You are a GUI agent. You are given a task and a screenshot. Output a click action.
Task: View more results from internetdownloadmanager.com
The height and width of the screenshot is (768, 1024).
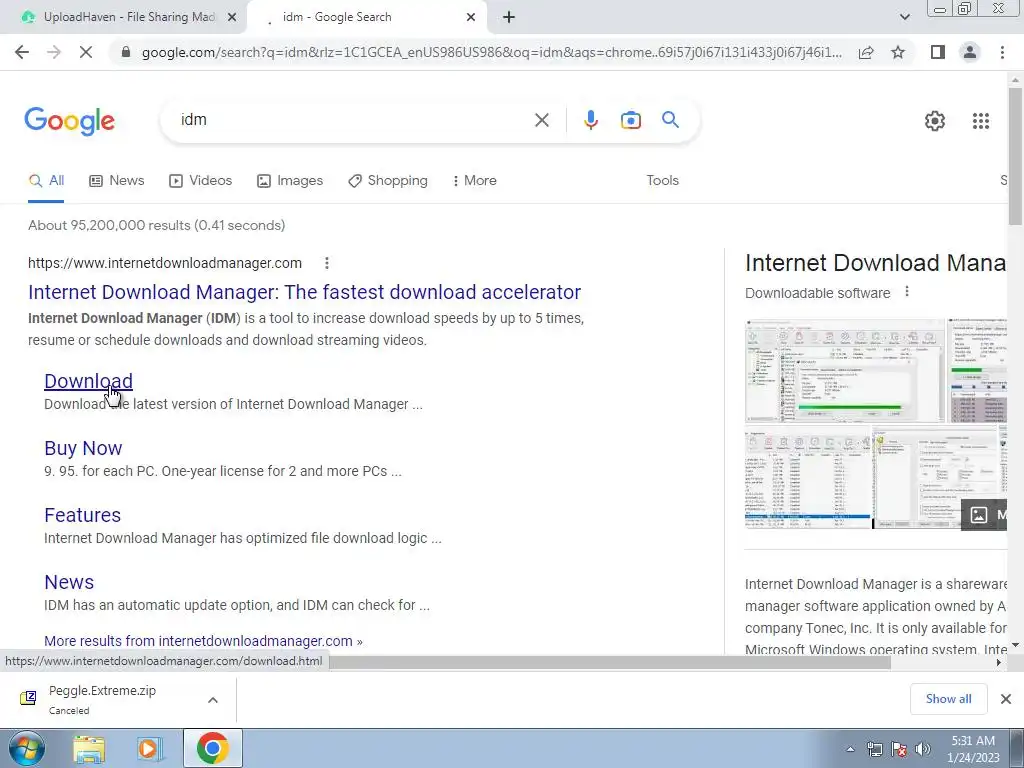(x=203, y=641)
